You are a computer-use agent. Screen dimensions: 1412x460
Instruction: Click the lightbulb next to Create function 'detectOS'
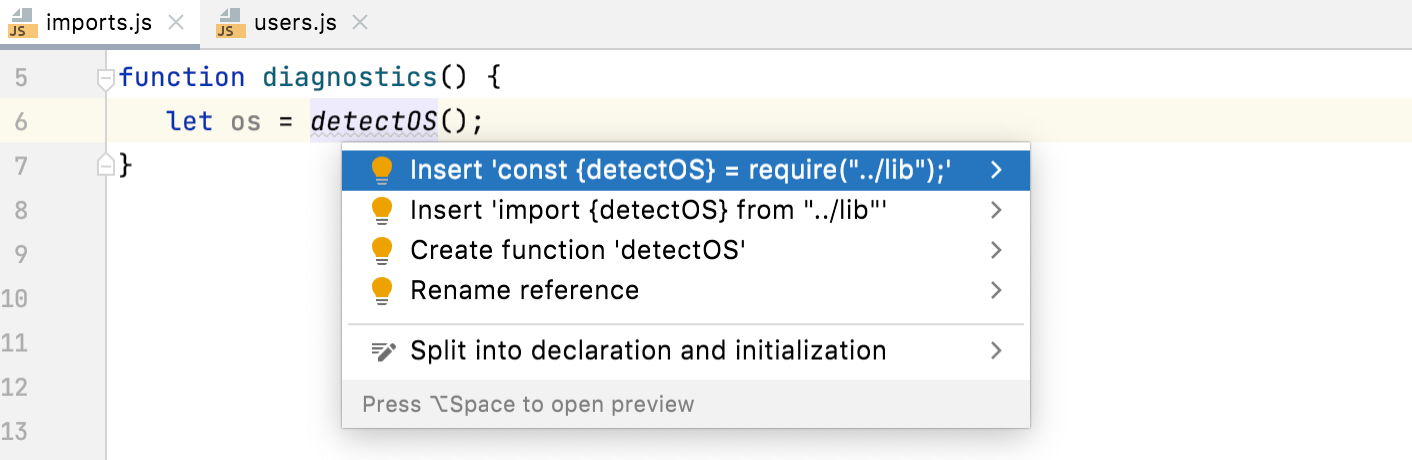pyautogui.click(x=382, y=250)
